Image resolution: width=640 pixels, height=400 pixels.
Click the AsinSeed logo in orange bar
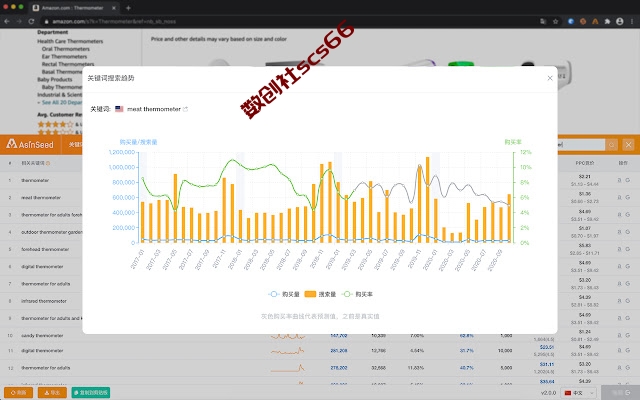point(30,144)
